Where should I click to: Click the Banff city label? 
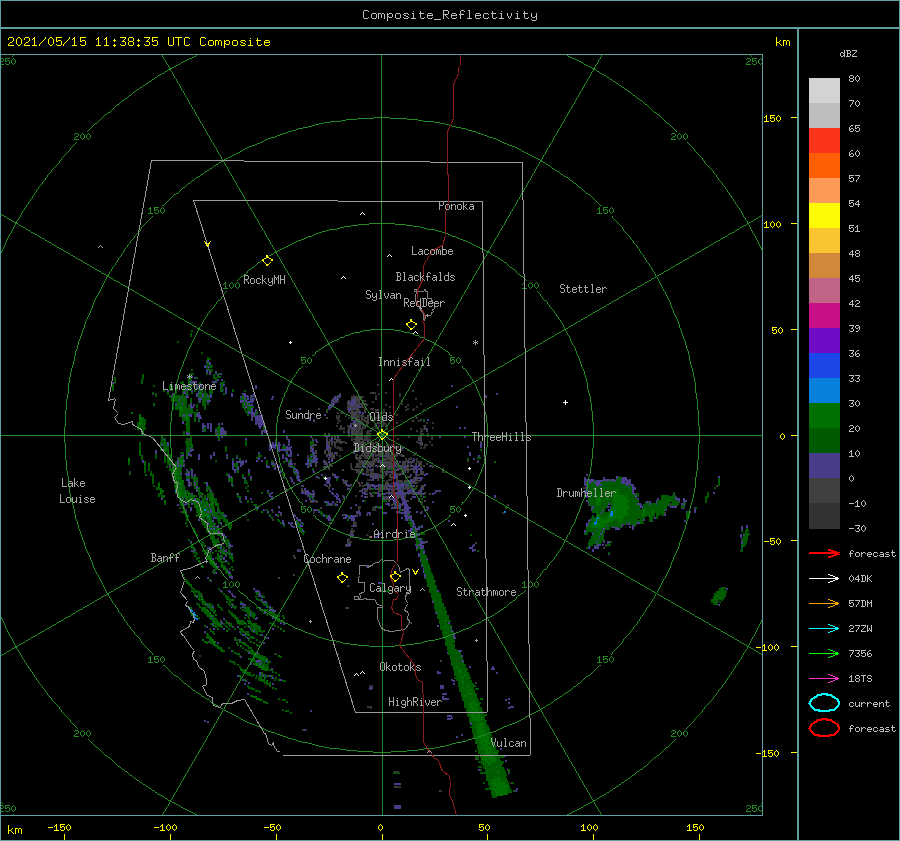(165, 557)
